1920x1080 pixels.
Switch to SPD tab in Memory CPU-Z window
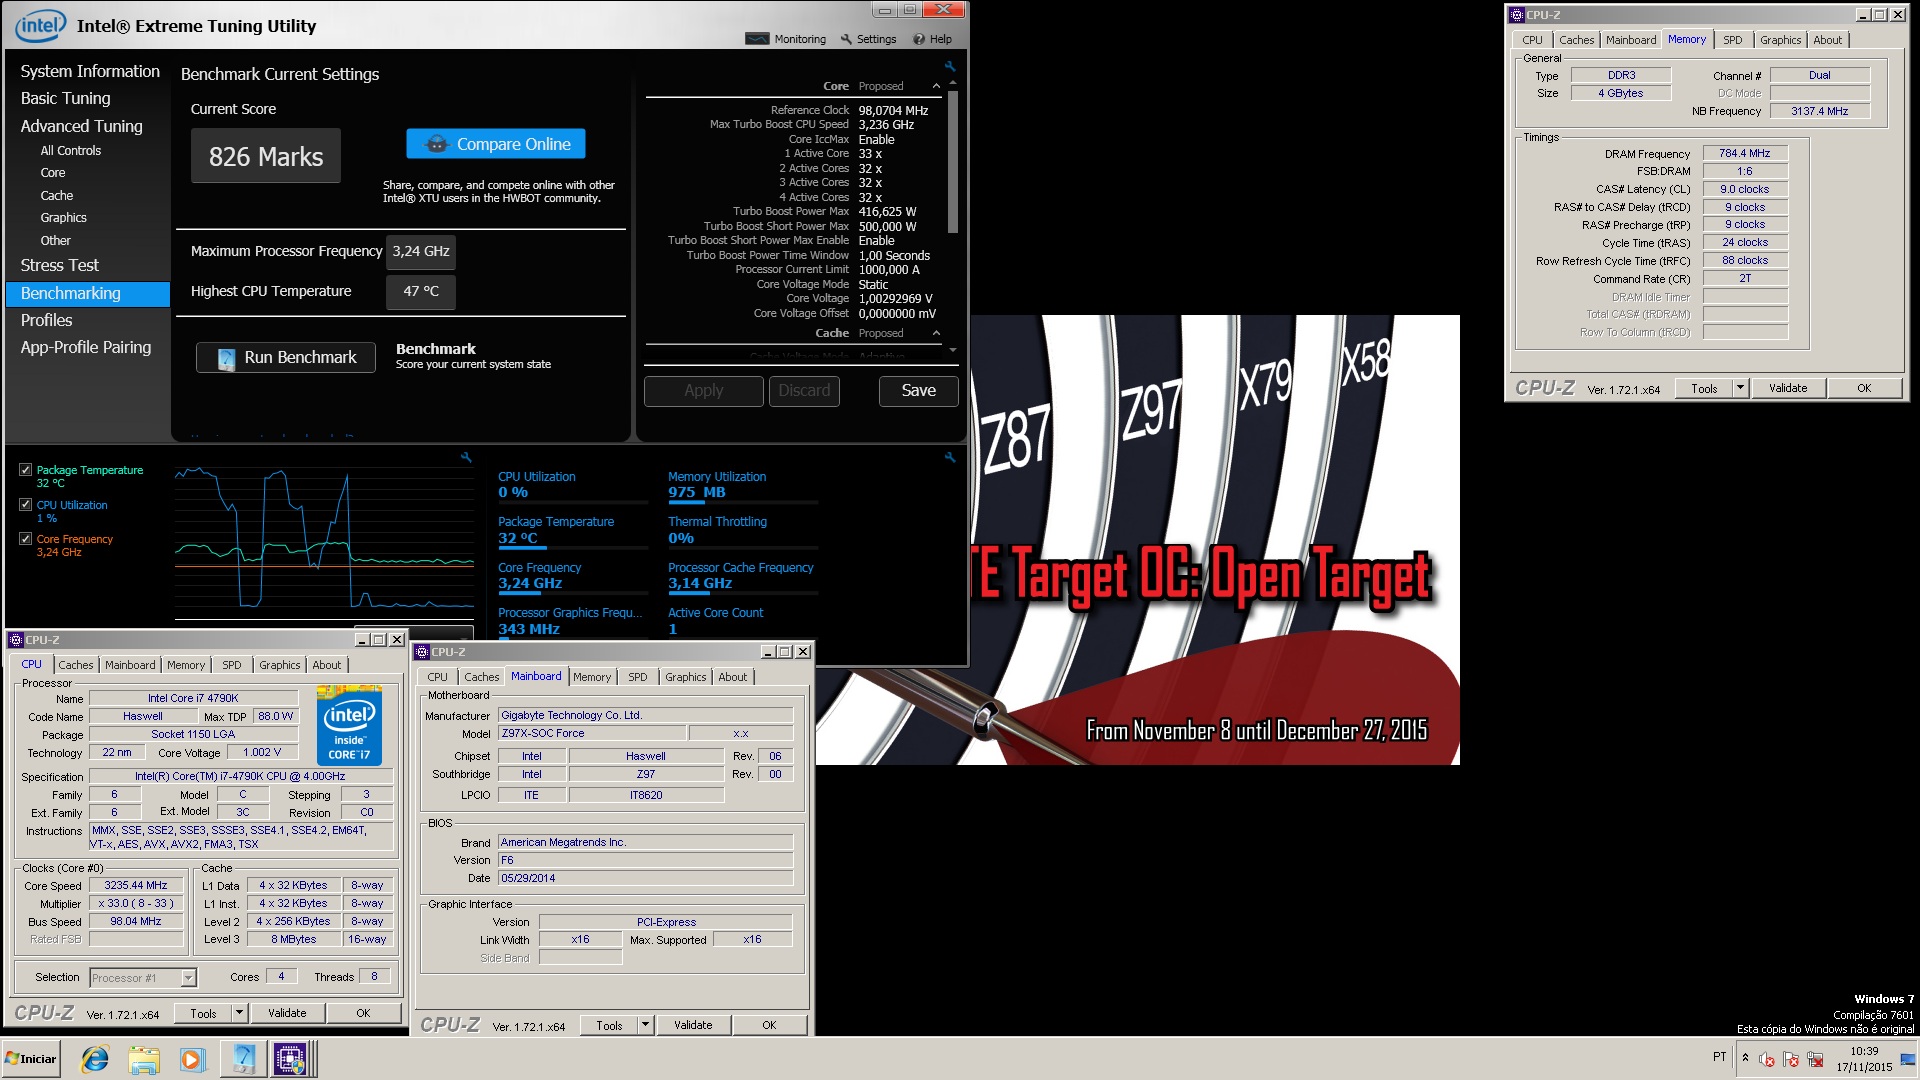1733,40
